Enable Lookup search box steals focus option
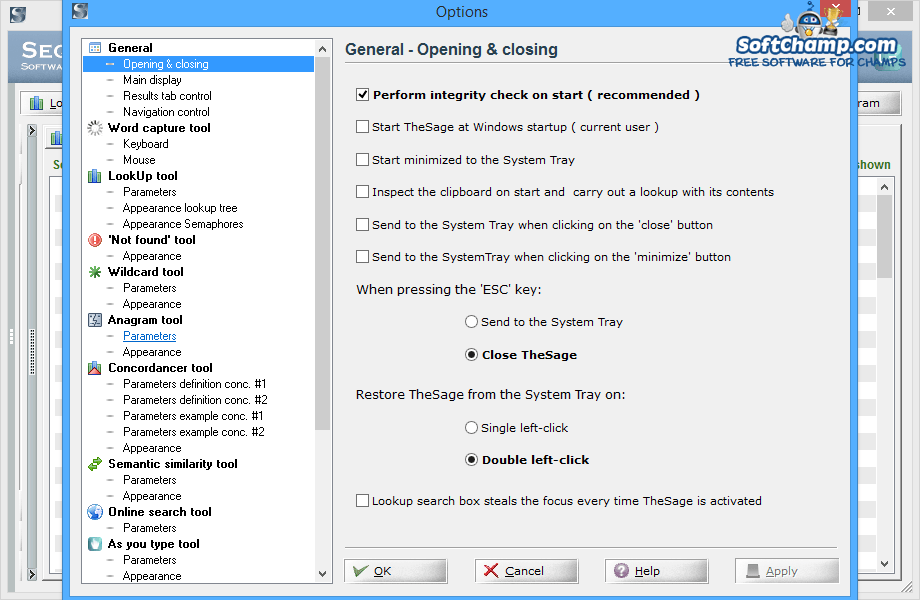Screen dimensions: 920x600 click(363, 501)
